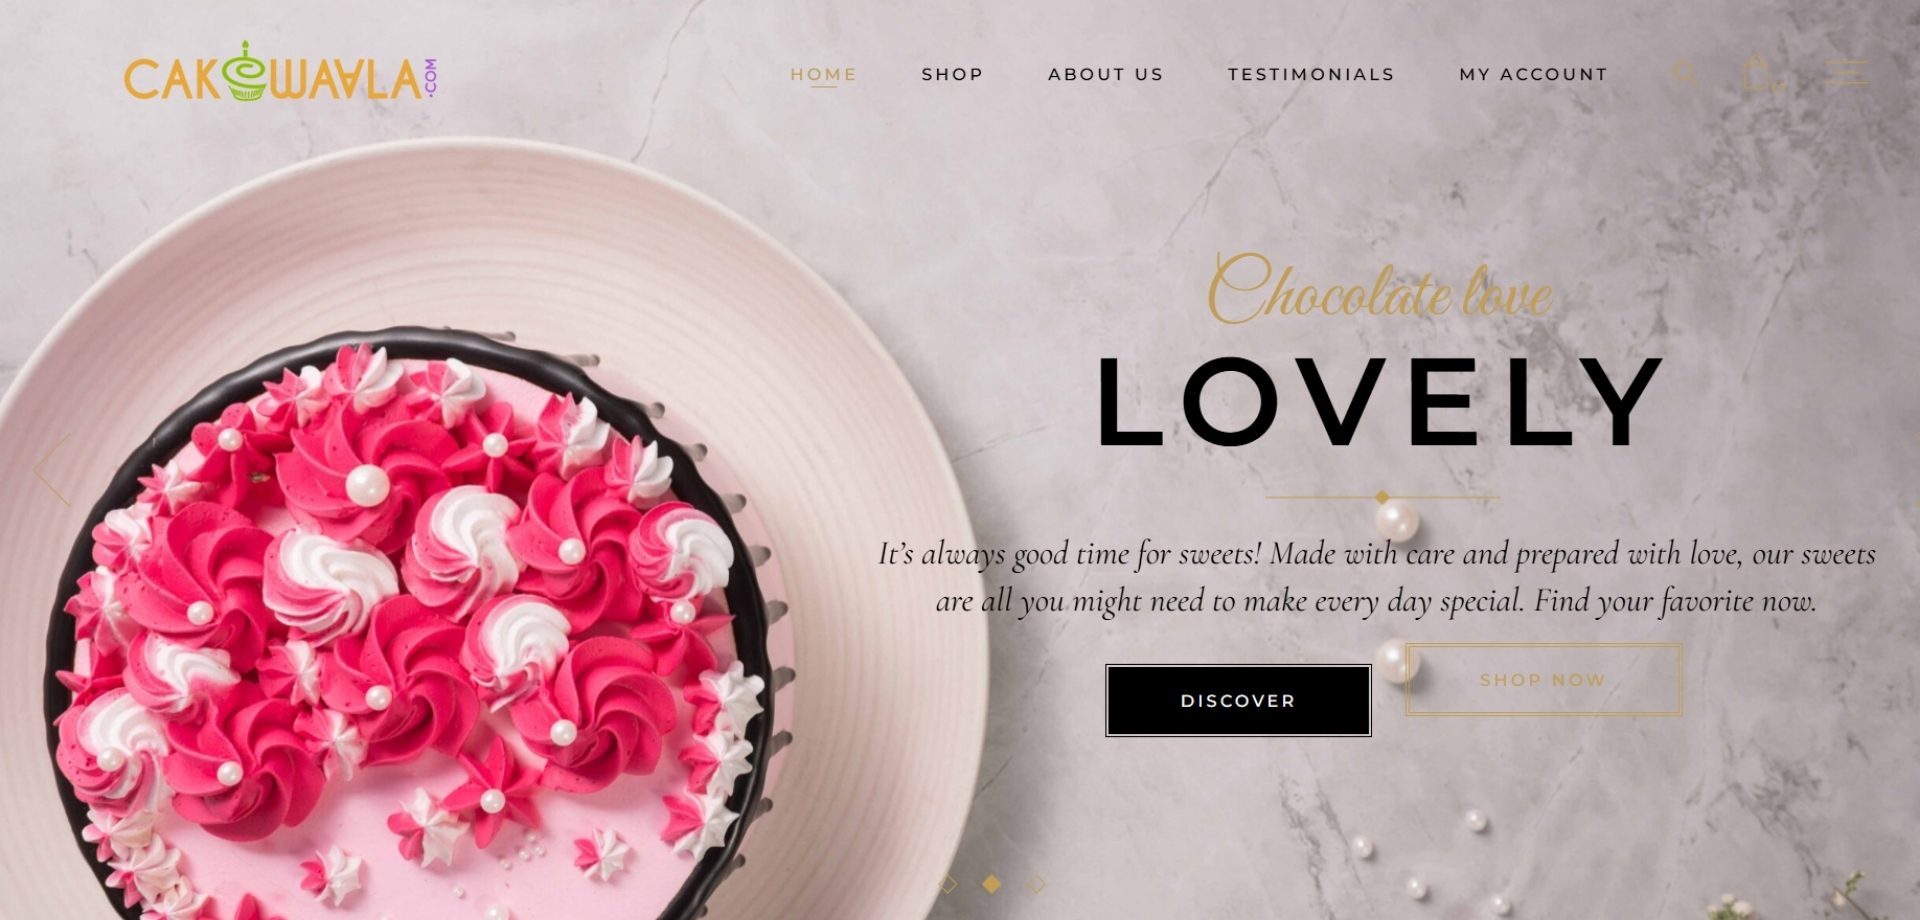The height and width of the screenshot is (920, 1920).
Task: Click the LOVELY headline text
Action: [1380, 402]
